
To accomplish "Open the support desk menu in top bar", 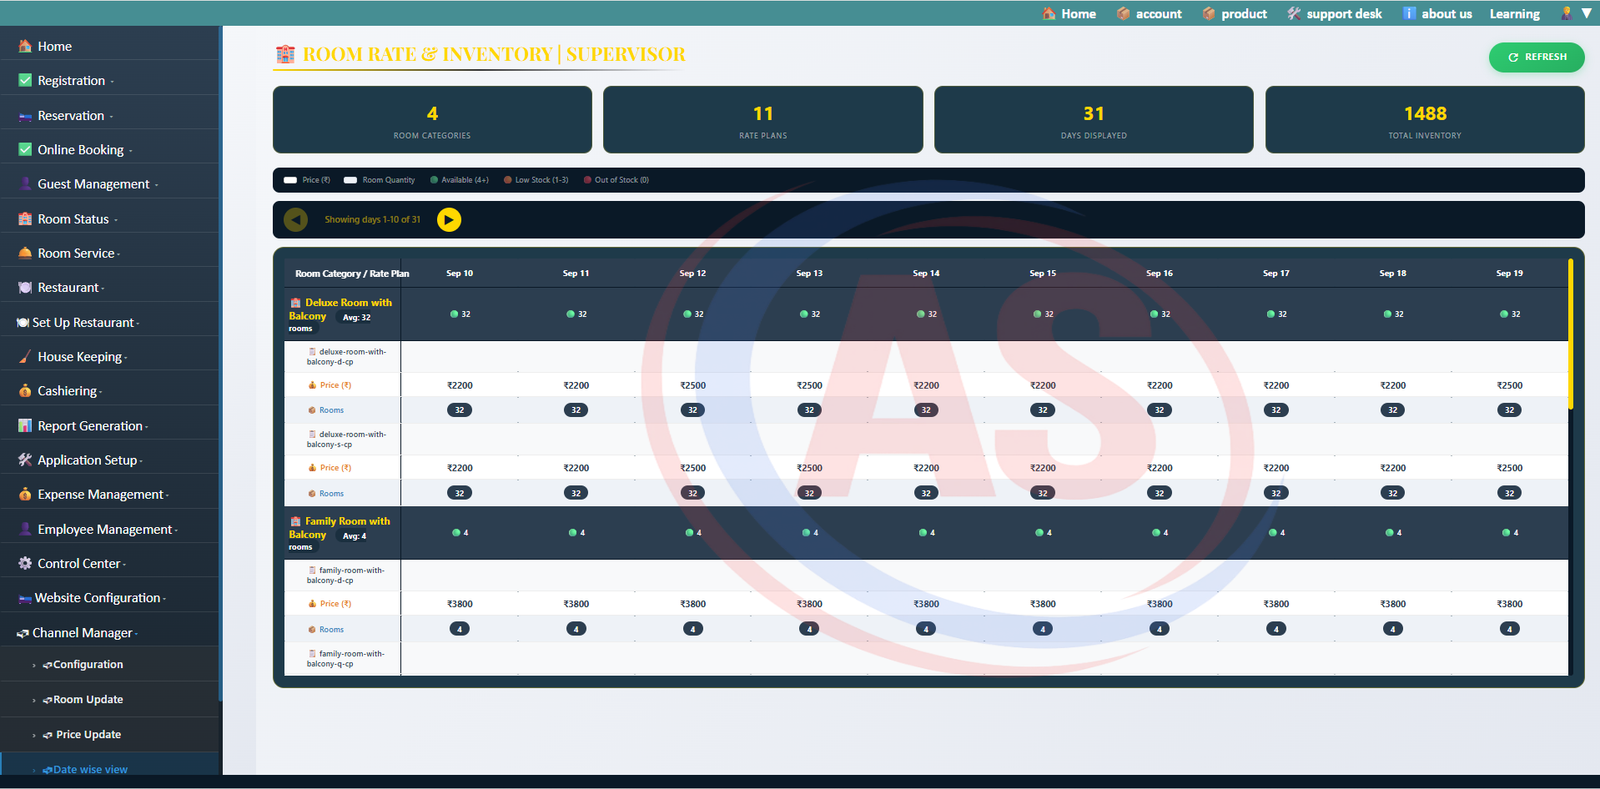I will (1334, 14).
